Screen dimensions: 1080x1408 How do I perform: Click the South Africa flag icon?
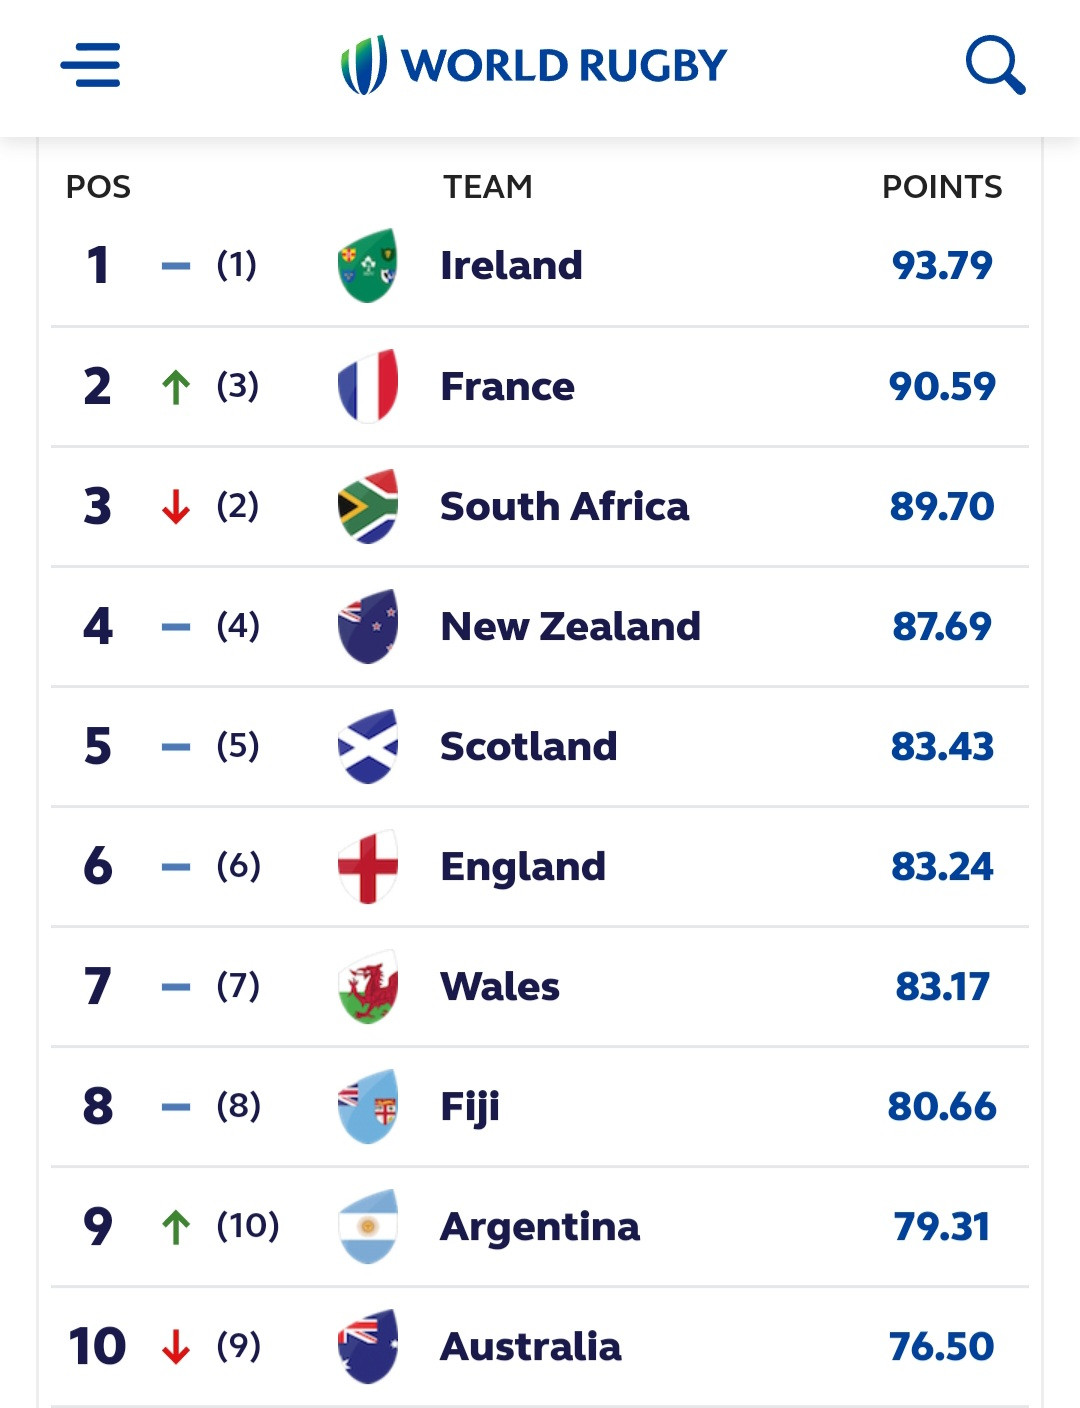[x=368, y=506]
